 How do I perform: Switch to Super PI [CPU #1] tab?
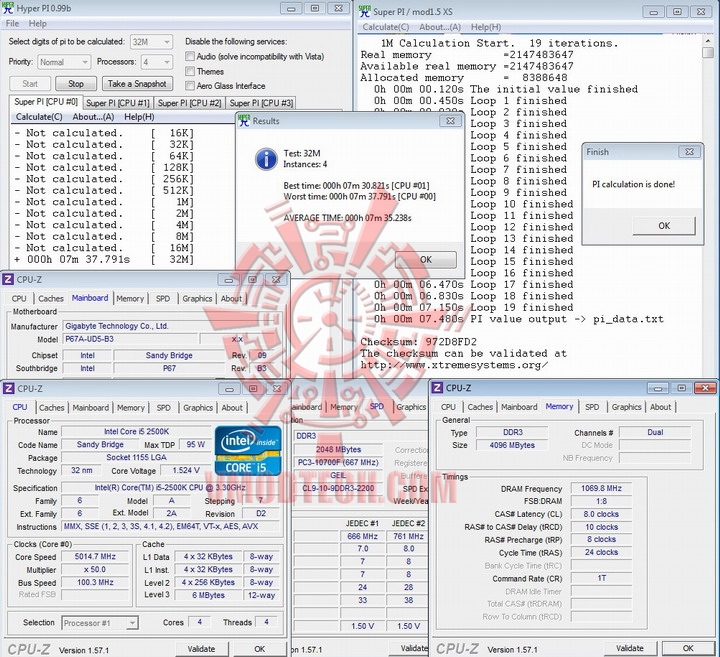coord(118,103)
